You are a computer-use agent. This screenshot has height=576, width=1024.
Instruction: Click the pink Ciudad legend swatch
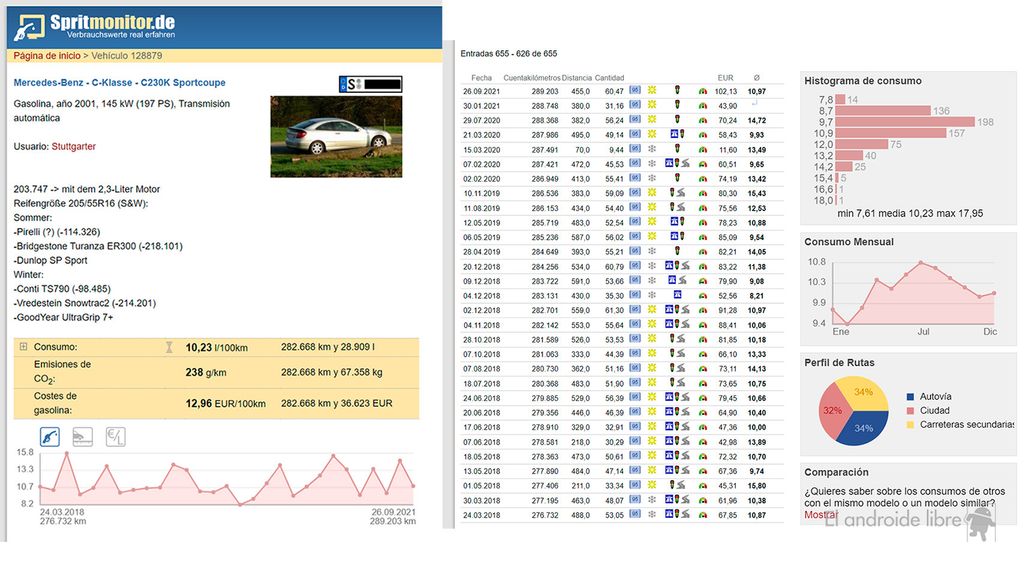910,411
